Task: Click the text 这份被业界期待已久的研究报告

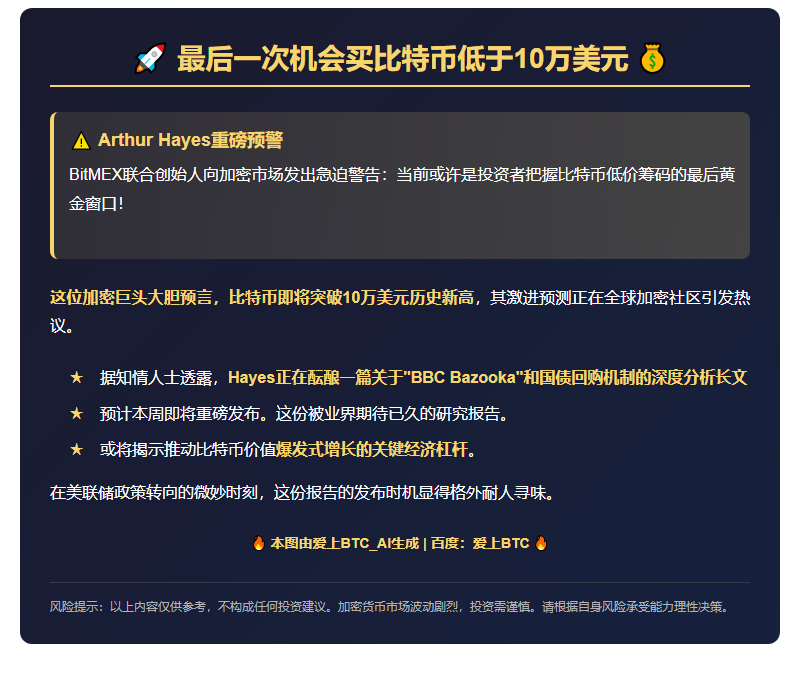Action: (x=388, y=414)
